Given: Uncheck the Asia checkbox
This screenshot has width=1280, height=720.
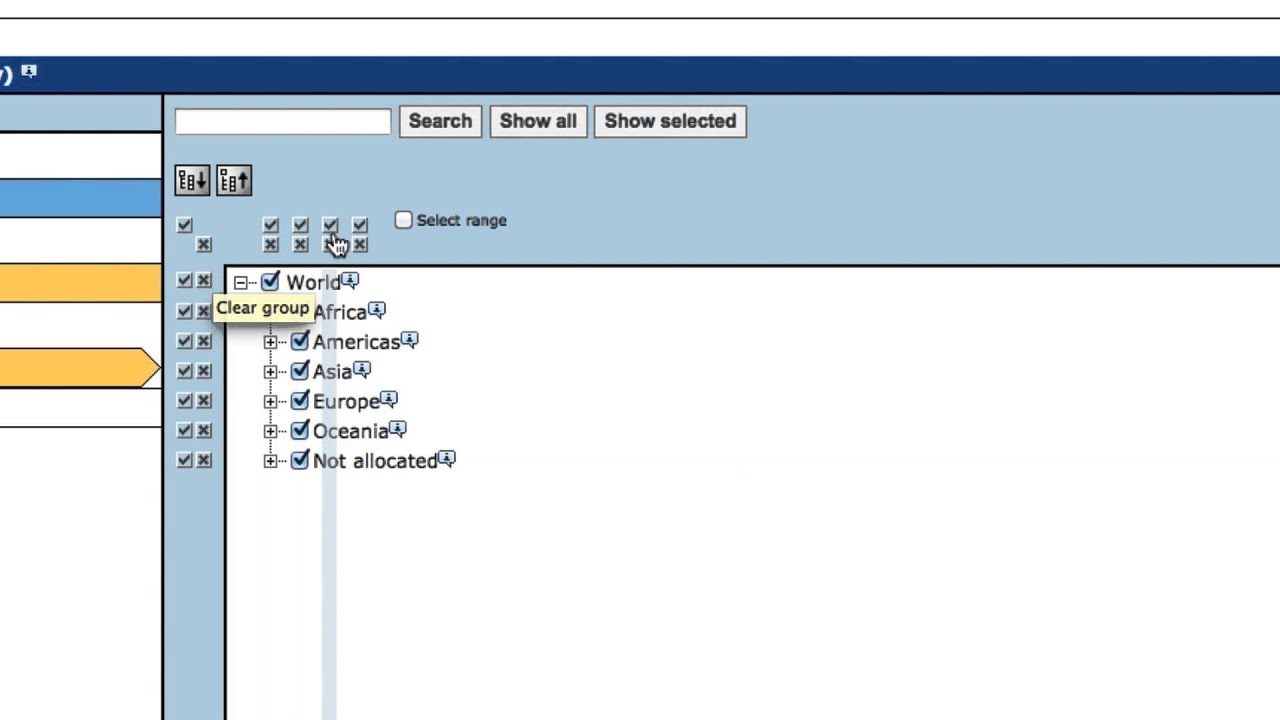Looking at the screenshot, I should pyautogui.click(x=300, y=371).
